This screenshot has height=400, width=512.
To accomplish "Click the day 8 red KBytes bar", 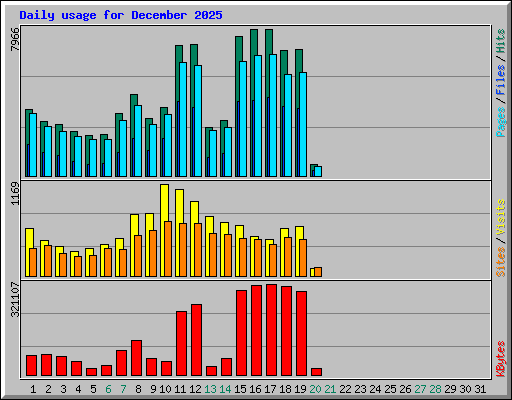I will coord(136,358).
